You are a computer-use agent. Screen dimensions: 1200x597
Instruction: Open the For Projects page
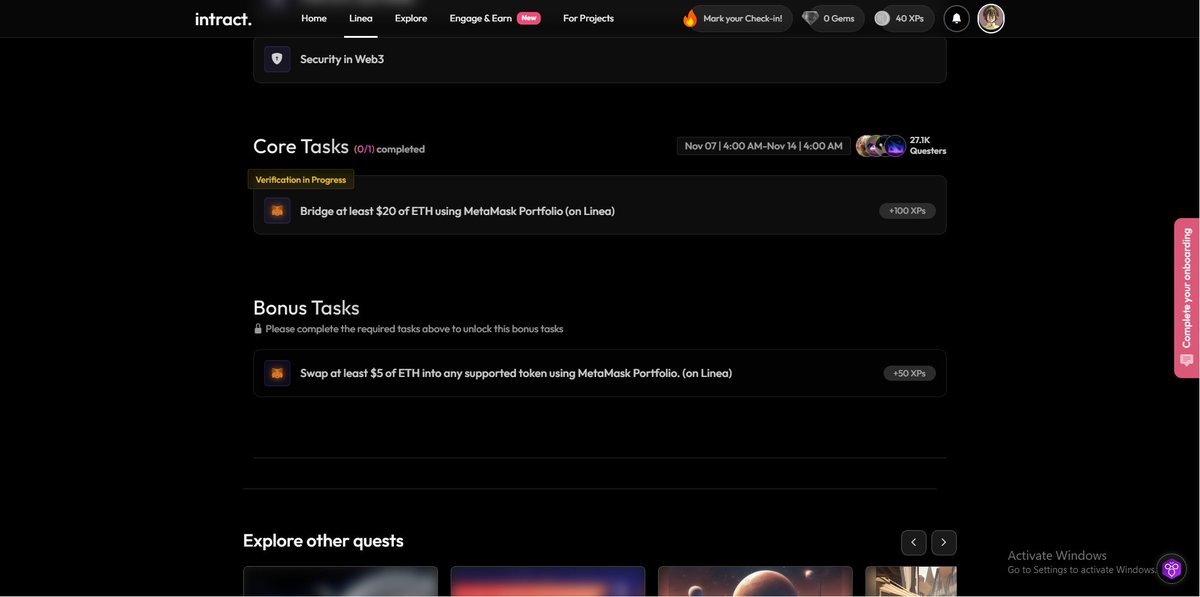pyautogui.click(x=588, y=18)
